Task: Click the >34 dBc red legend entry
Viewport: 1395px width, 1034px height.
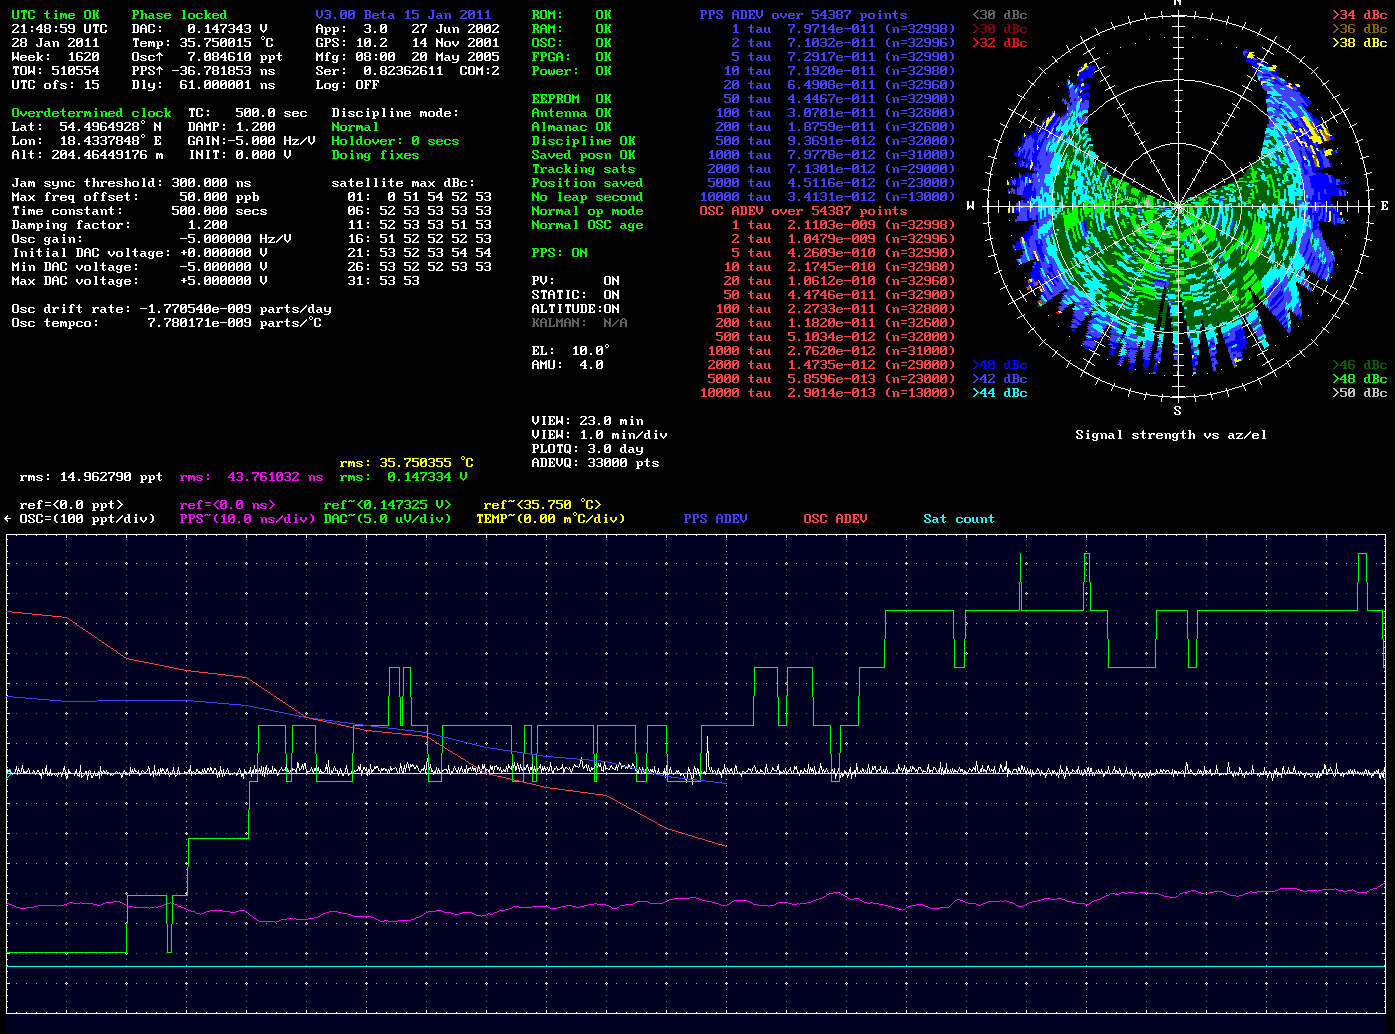Action: click(1359, 15)
